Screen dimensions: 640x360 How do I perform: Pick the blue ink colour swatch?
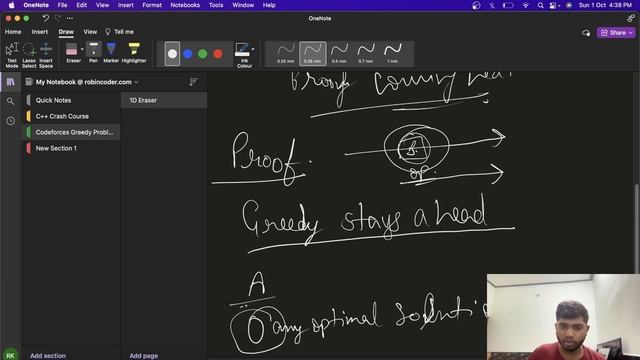pos(188,53)
